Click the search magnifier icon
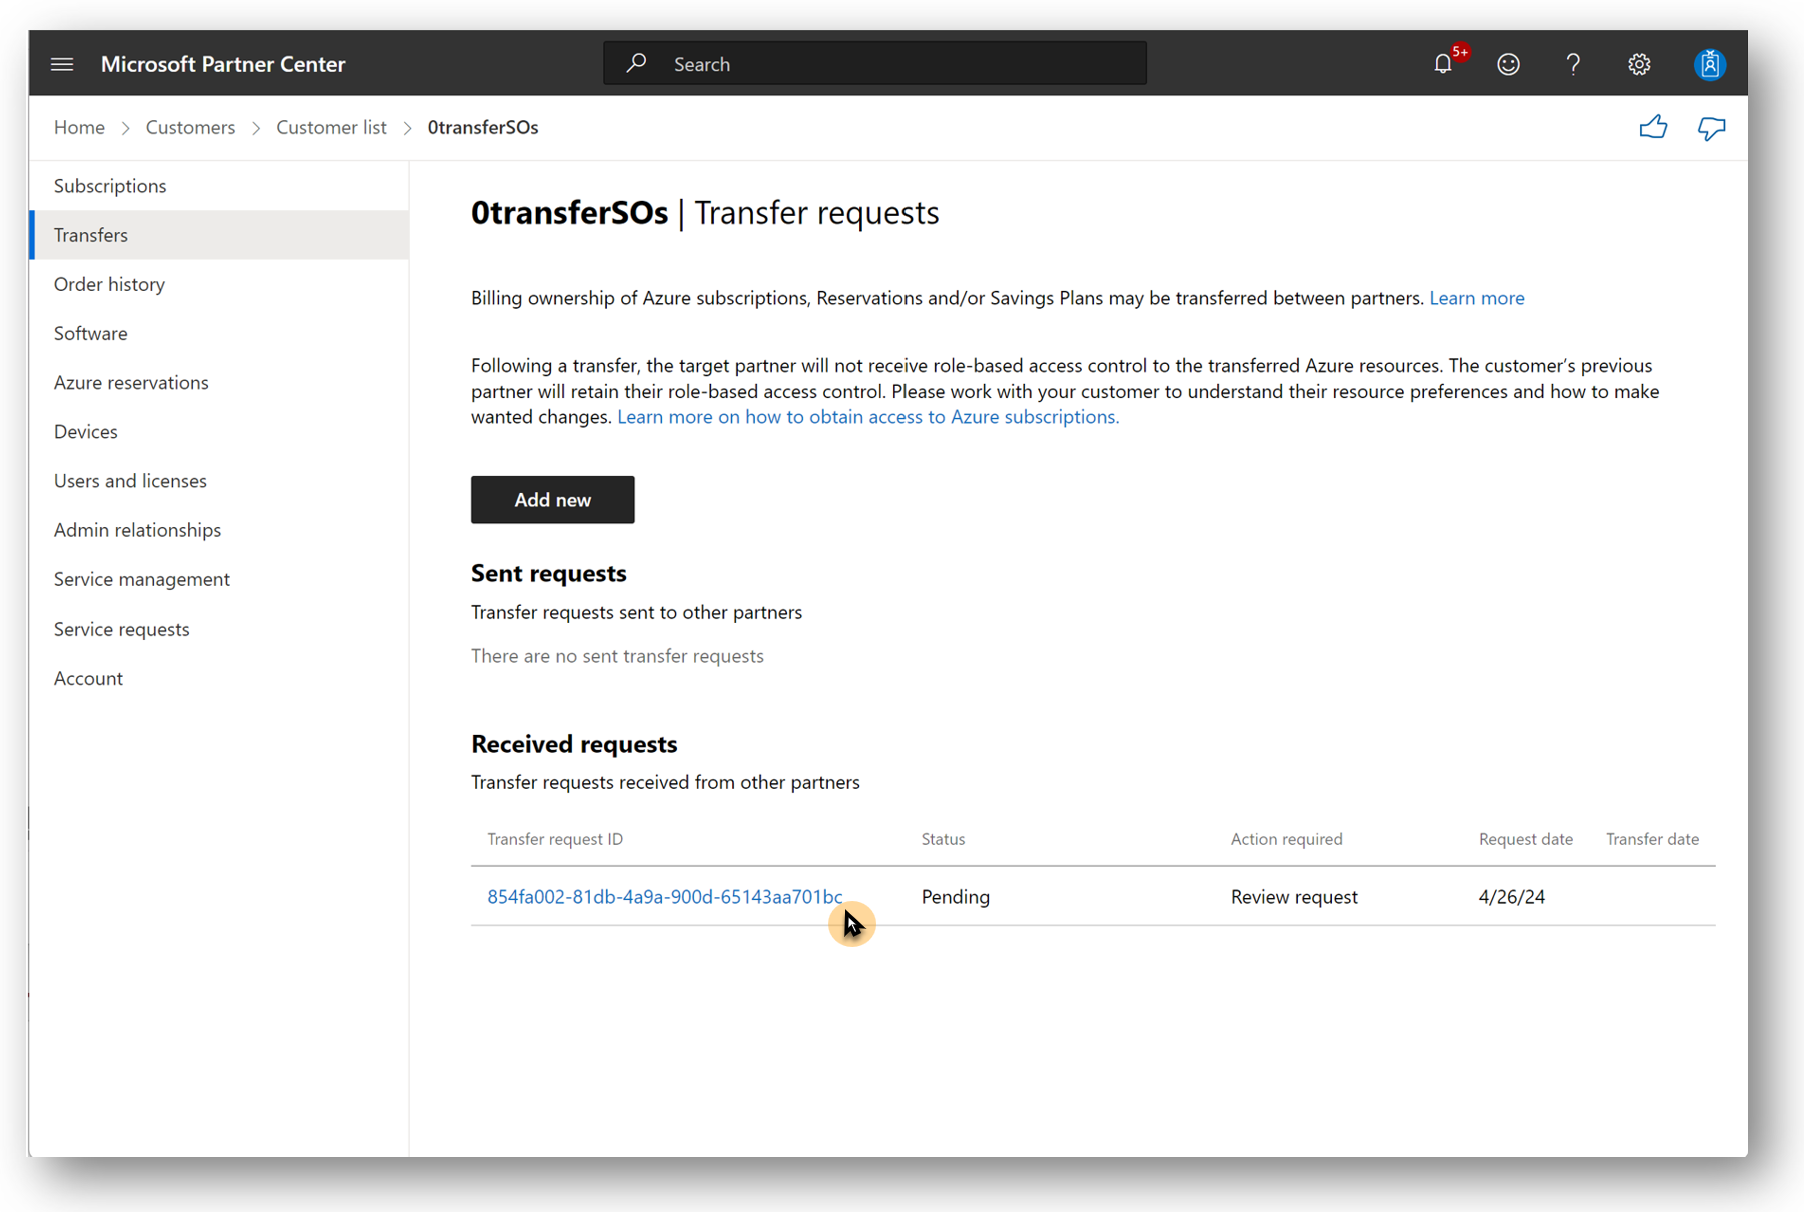The image size is (1804, 1212). tap(636, 63)
